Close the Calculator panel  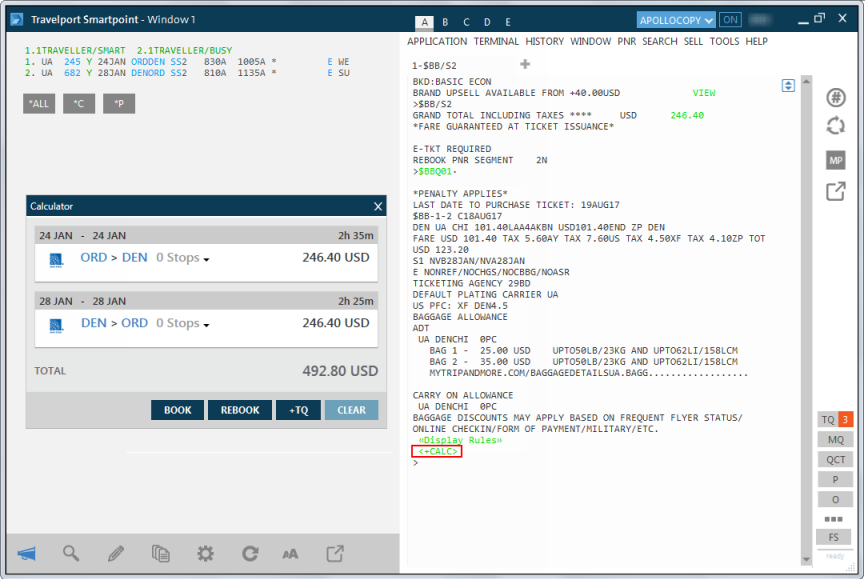tap(378, 206)
